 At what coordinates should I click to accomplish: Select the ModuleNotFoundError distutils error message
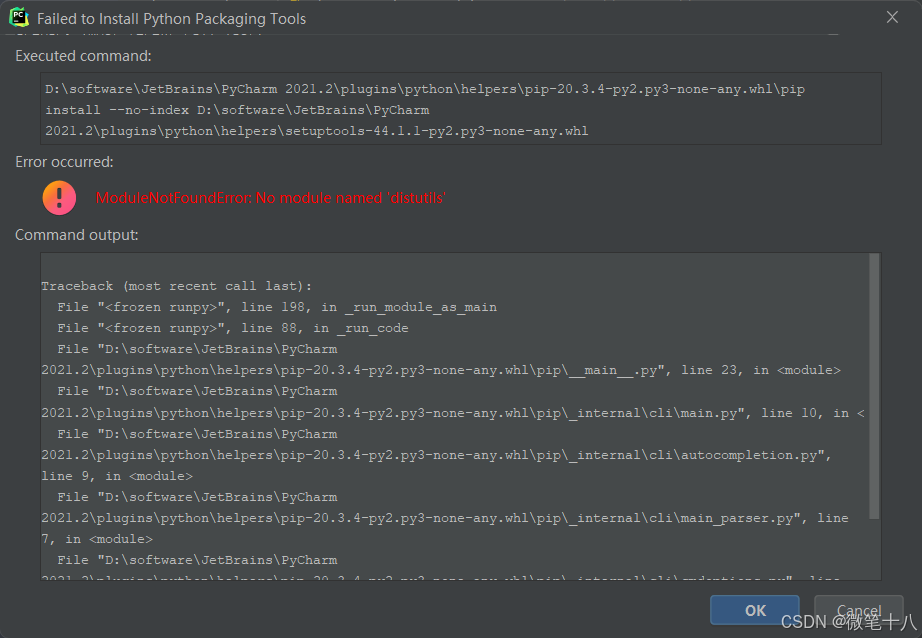270,198
